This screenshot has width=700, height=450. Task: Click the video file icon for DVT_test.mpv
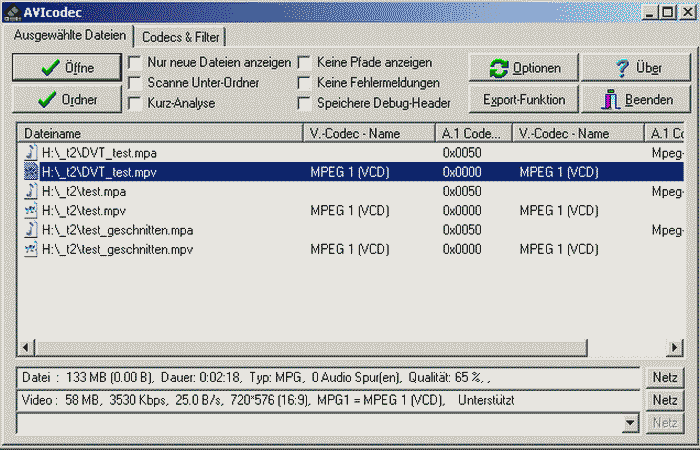31,172
